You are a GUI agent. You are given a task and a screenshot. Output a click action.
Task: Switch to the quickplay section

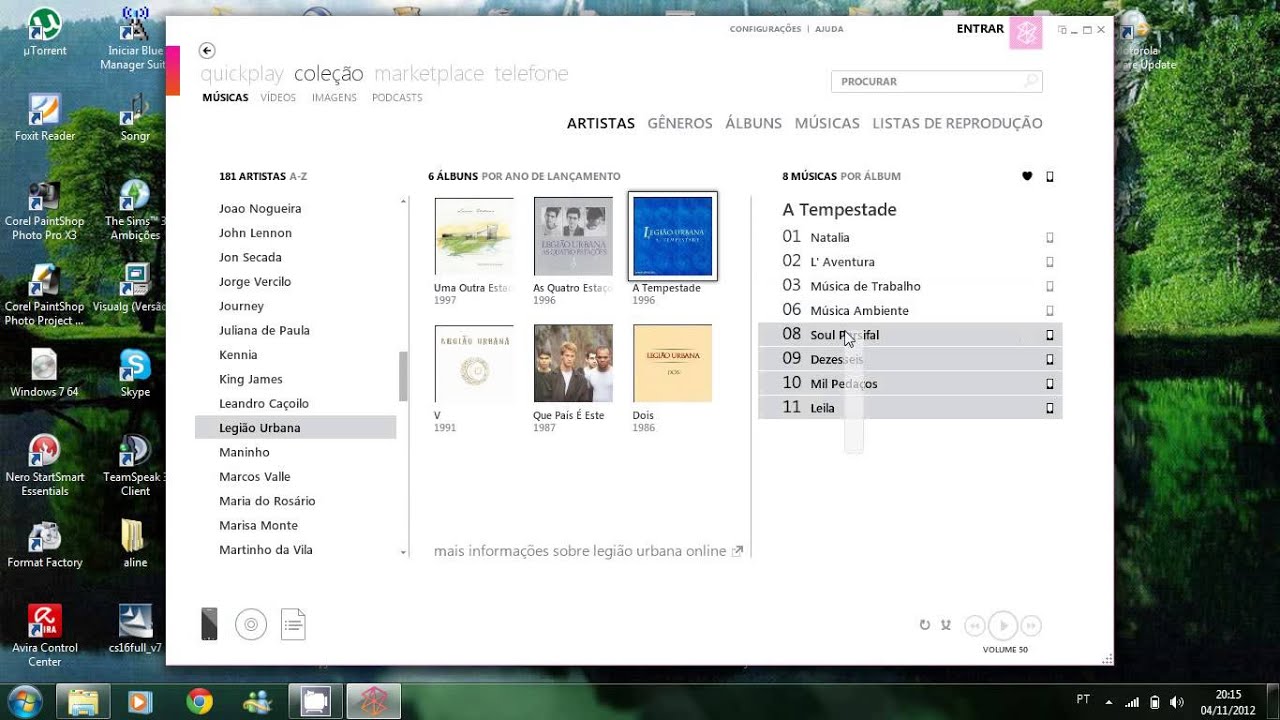(242, 74)
